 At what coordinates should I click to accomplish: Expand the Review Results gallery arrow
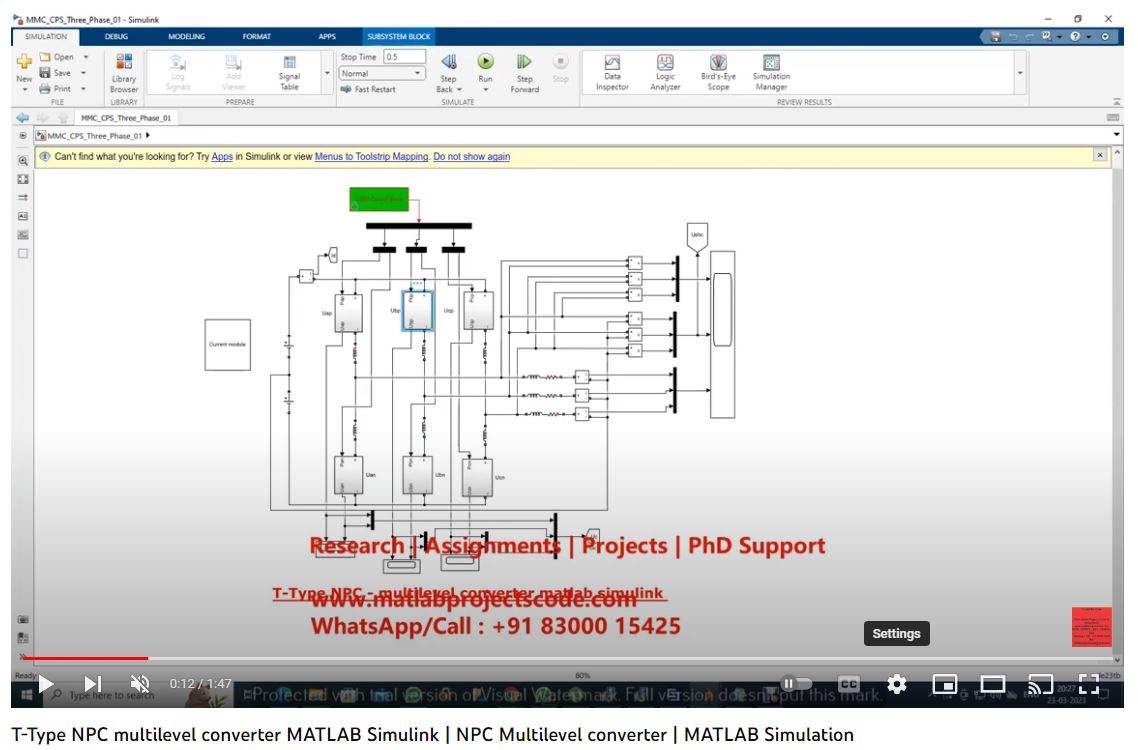click(x=1020, y=73)
